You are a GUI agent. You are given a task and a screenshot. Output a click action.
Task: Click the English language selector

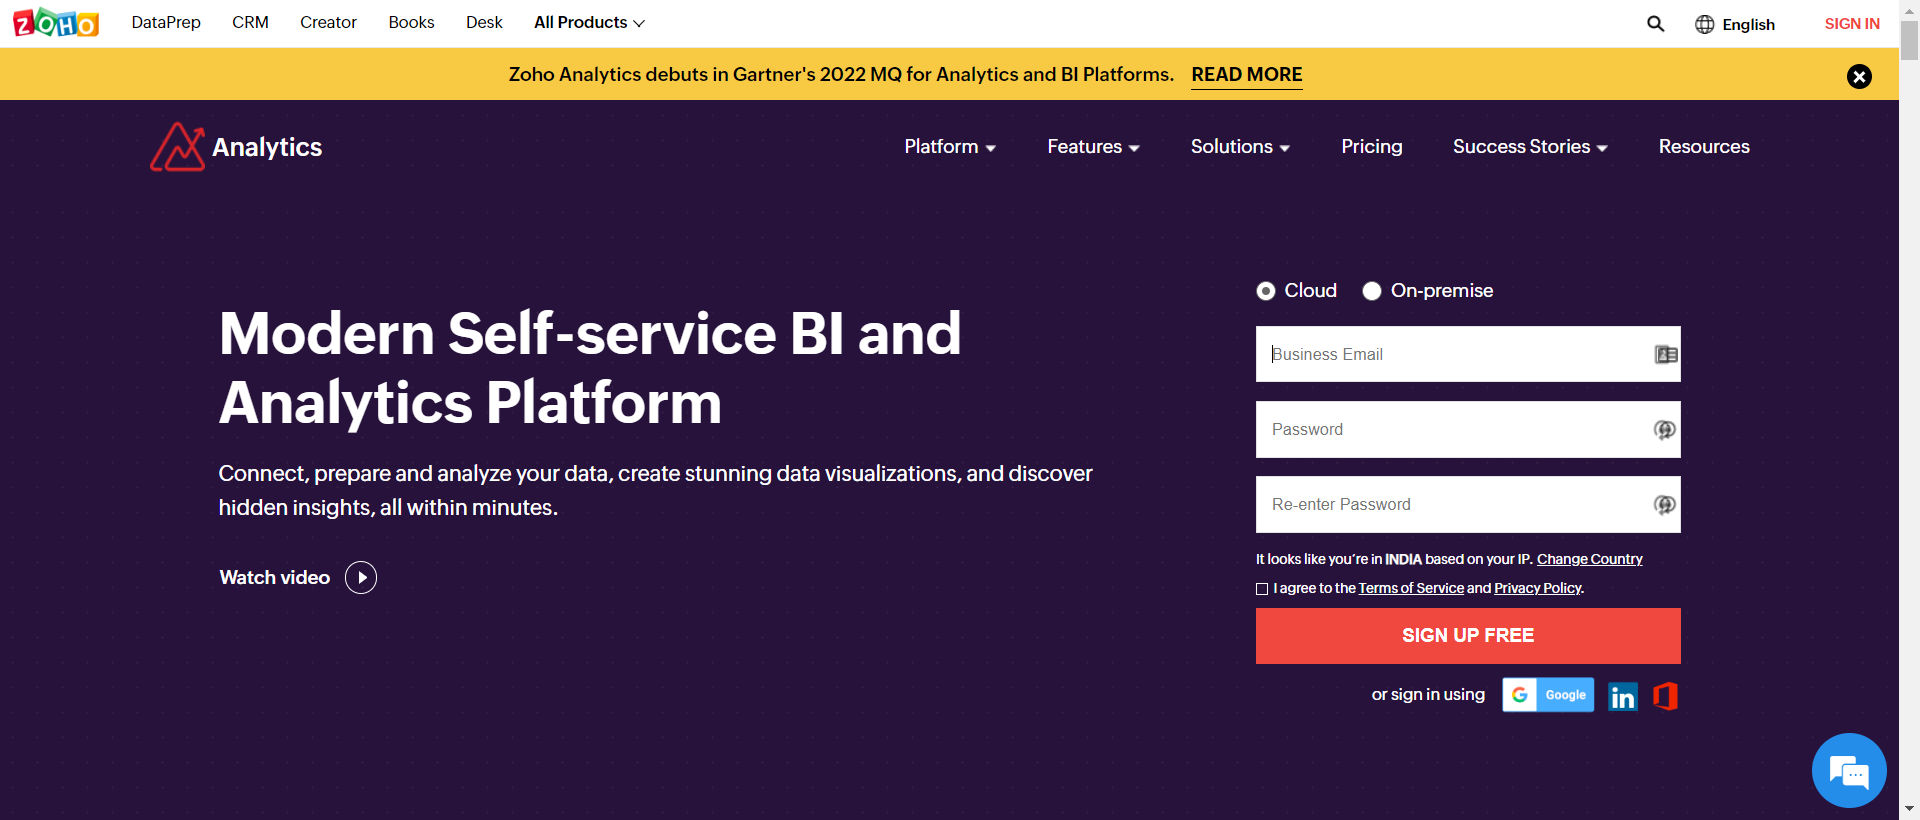pyautogui.click(x=1748, y=24)
